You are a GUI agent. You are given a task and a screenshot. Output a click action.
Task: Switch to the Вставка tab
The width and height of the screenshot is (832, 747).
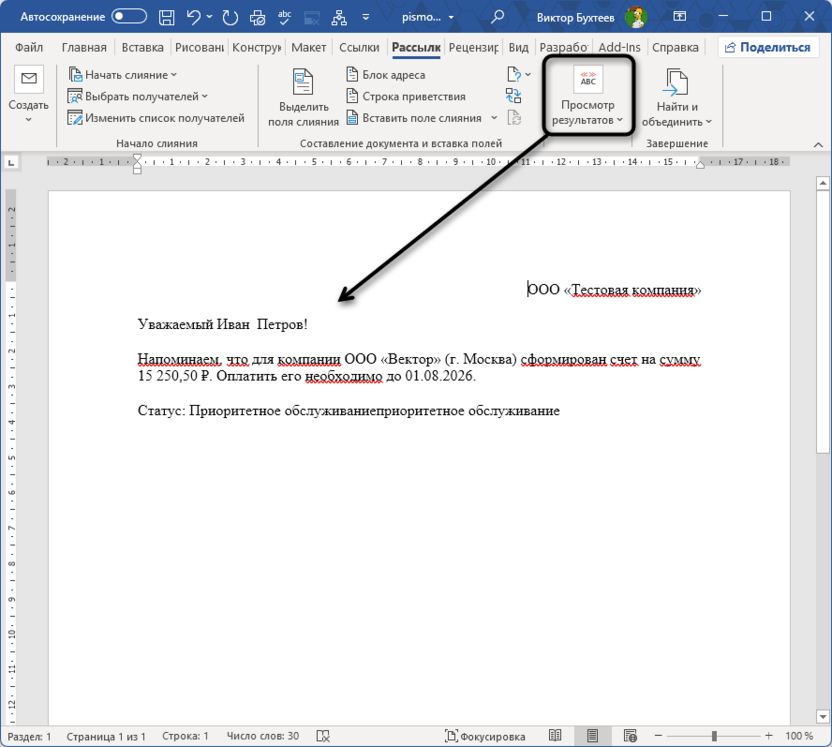click(x=142, y=48)
